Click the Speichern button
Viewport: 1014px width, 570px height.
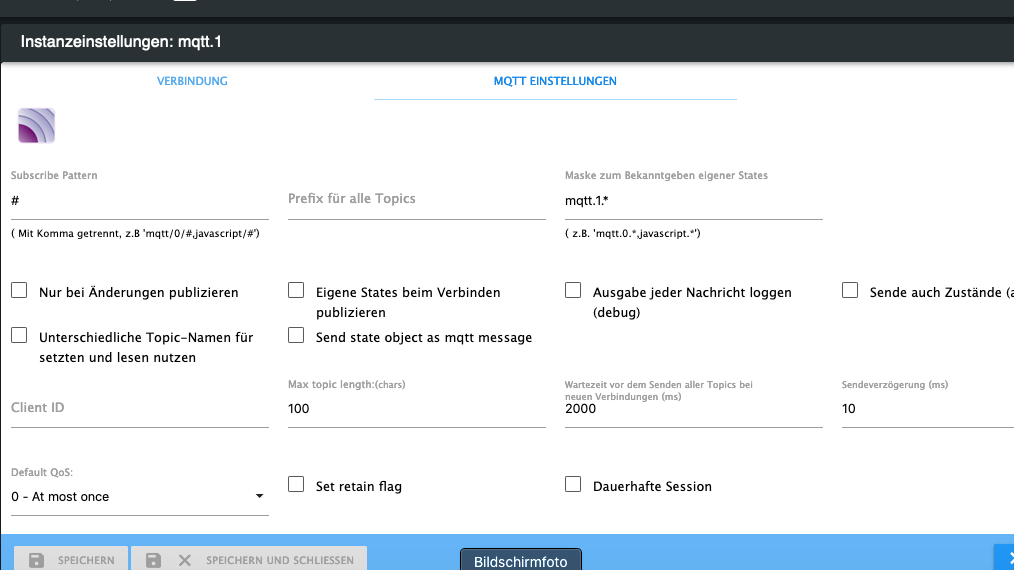pyautogui.click(x=71, y=560)
